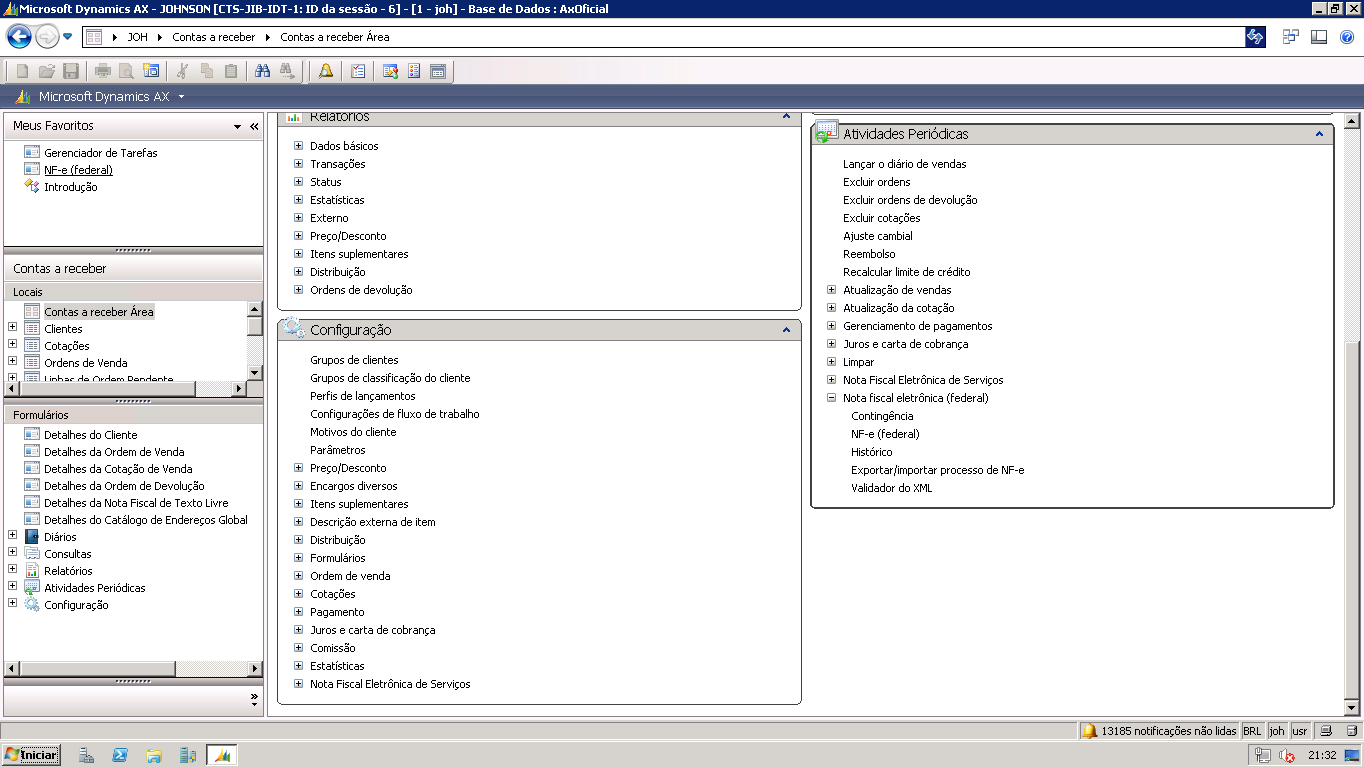This screenshot has height=768, width=1364.
Task: Click the Find next binoculars-arrow icon
Action: tap(287, 71)
